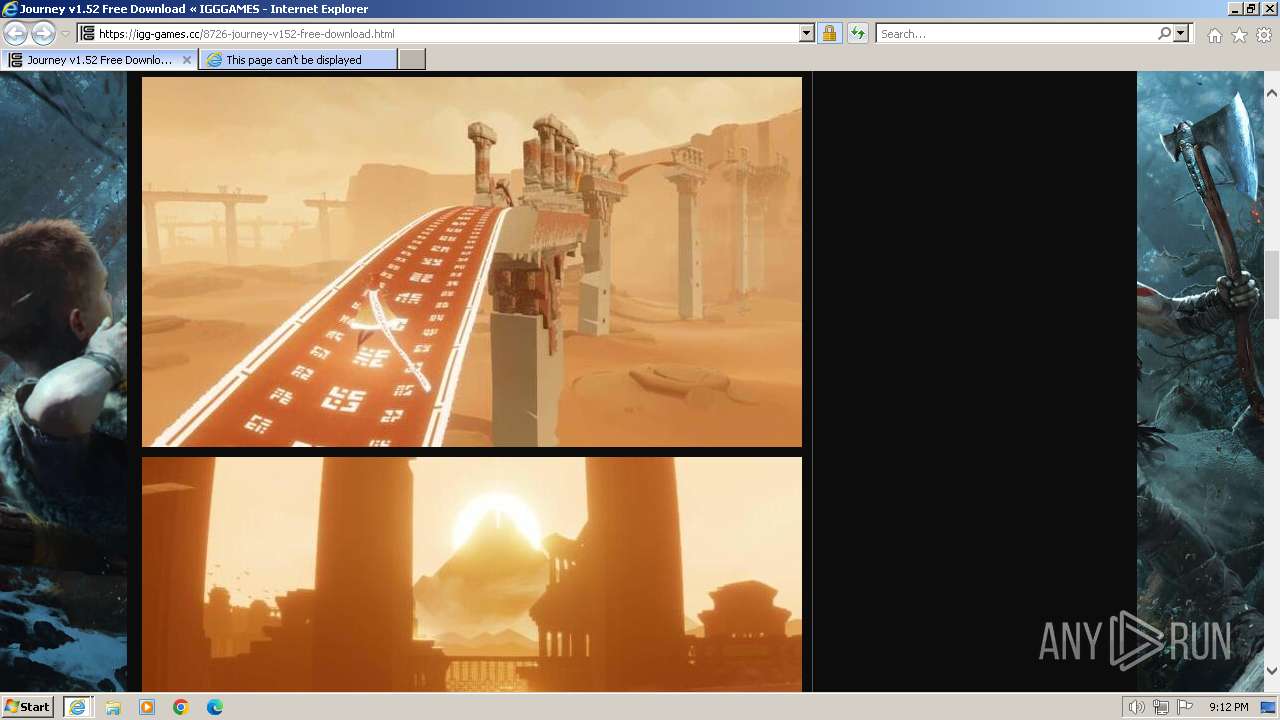
Task: Launch Microsoft Edge from the taskbar
Action: pos(215,707)
